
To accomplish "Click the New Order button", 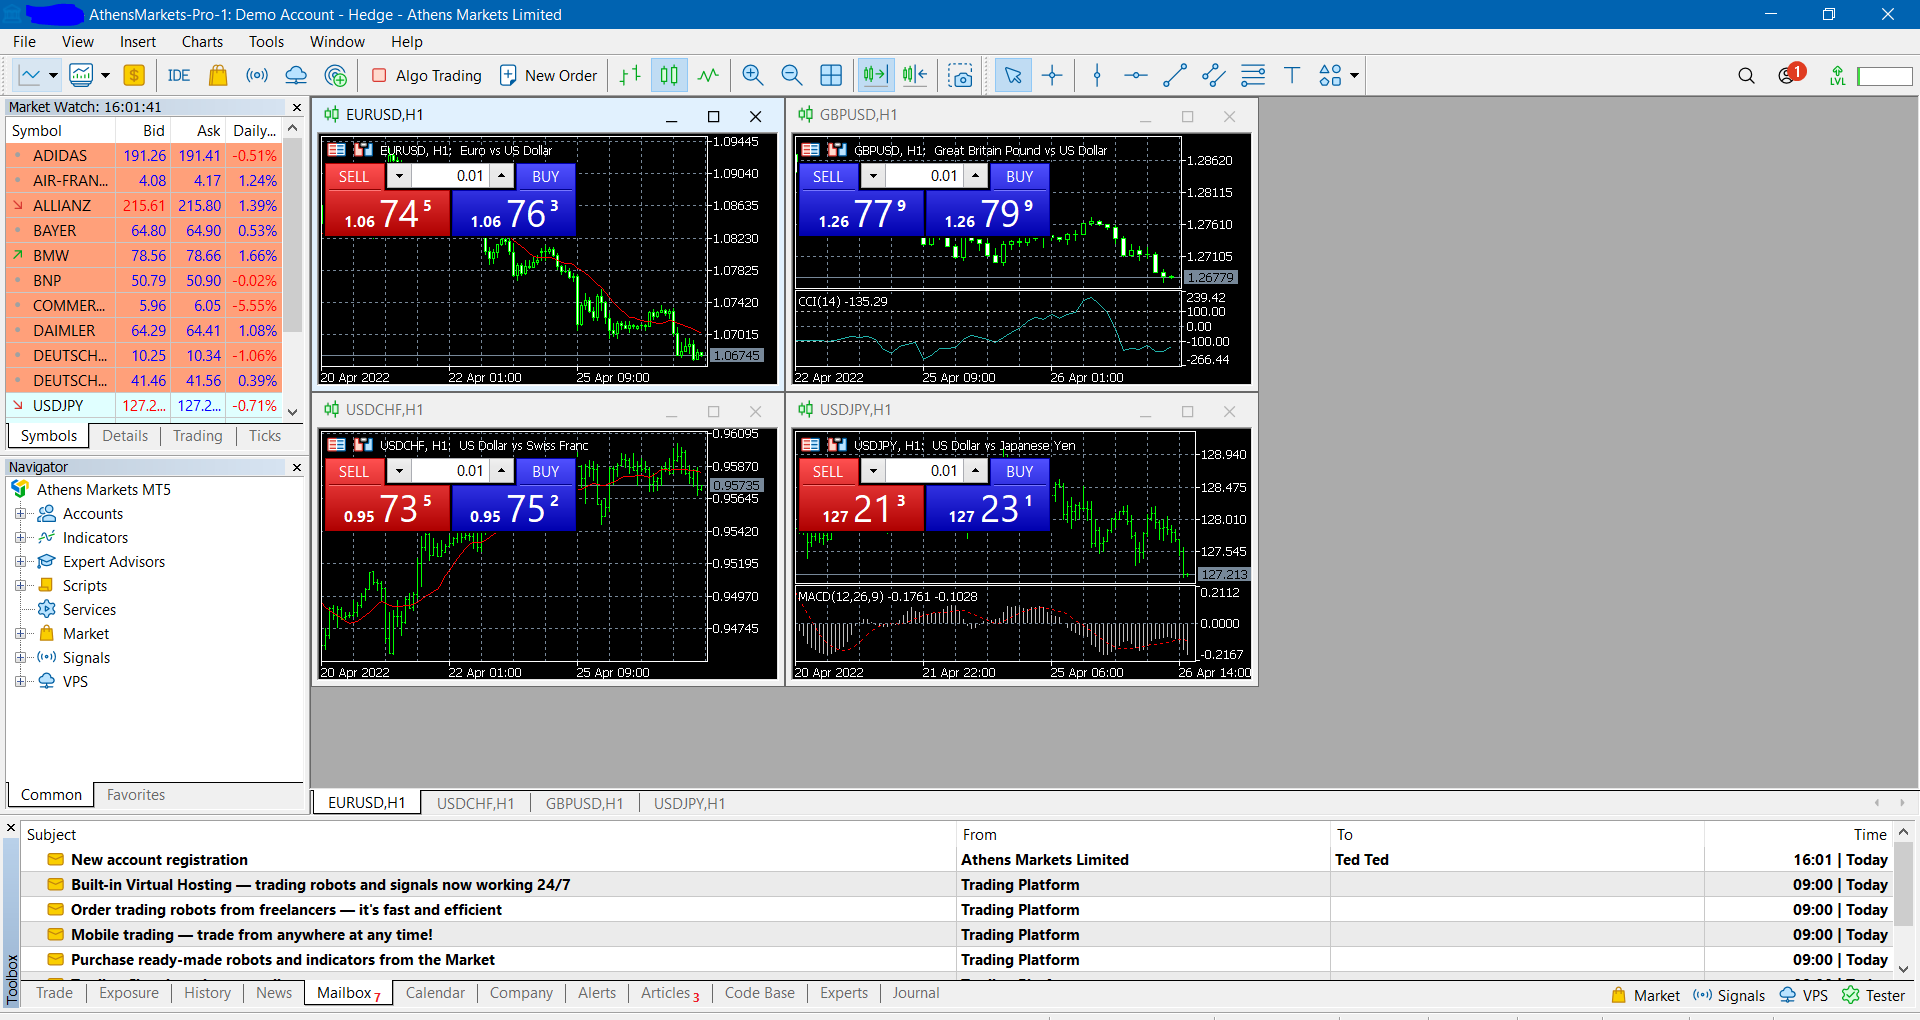I will tap(548, 75).
